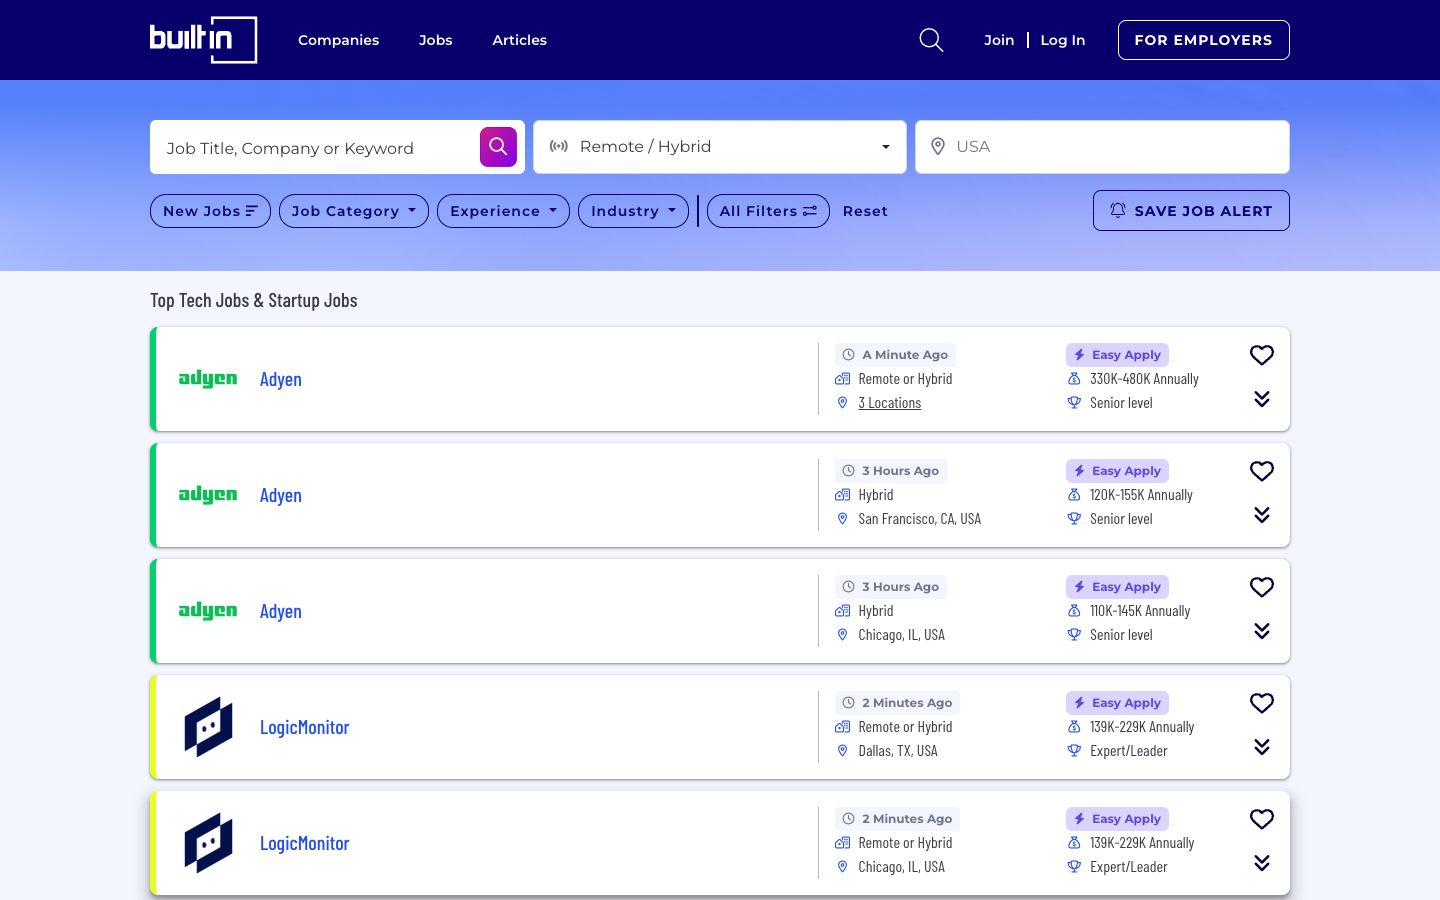Click LogicMonitor logo in Chicago card
Viewport: 1440px width, 900px height.
(208, 843)
